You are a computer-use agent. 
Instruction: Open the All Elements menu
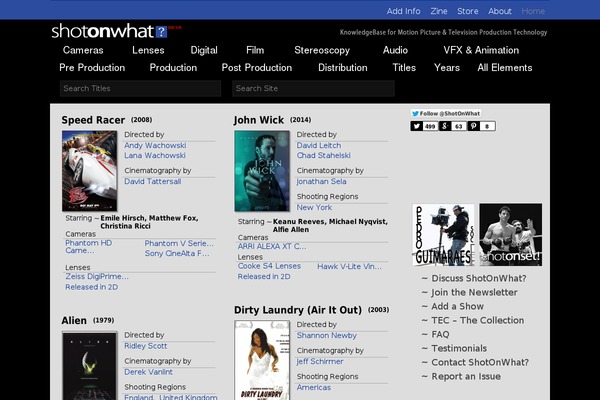505,68
